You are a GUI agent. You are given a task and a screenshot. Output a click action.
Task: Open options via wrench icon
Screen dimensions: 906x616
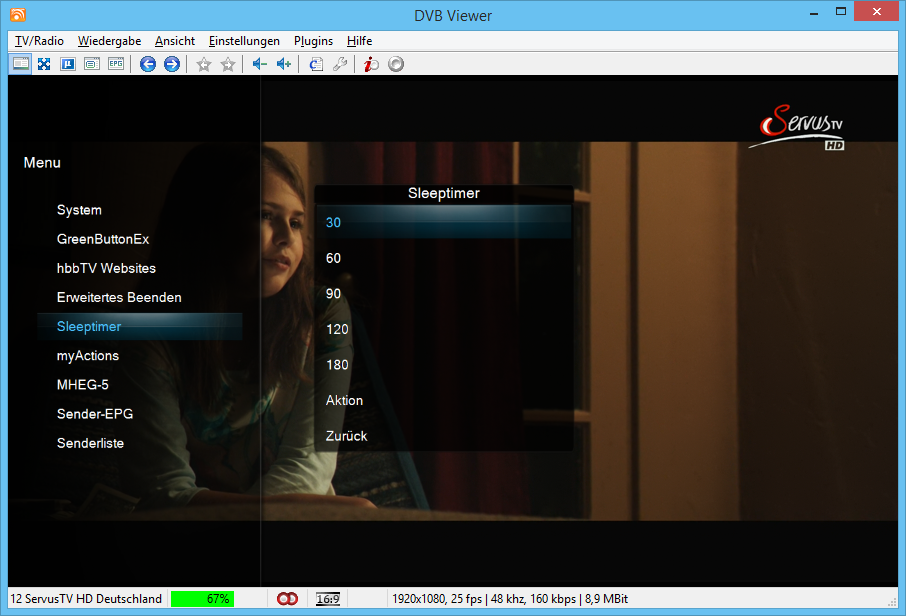(340, 64)
